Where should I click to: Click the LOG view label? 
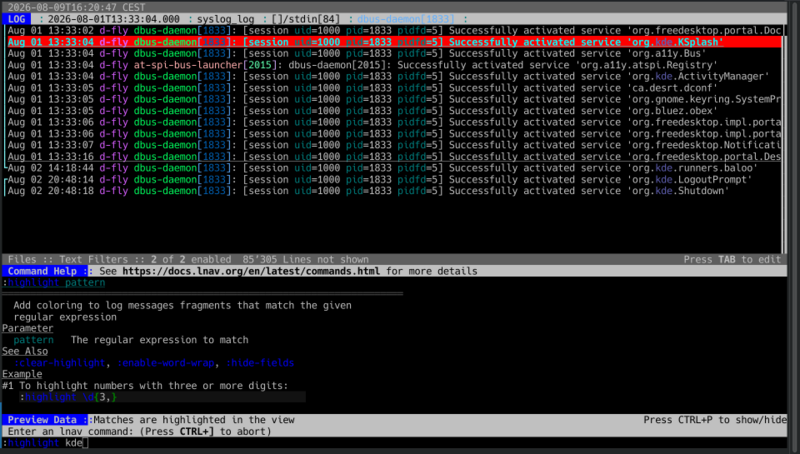click(16, 19)
